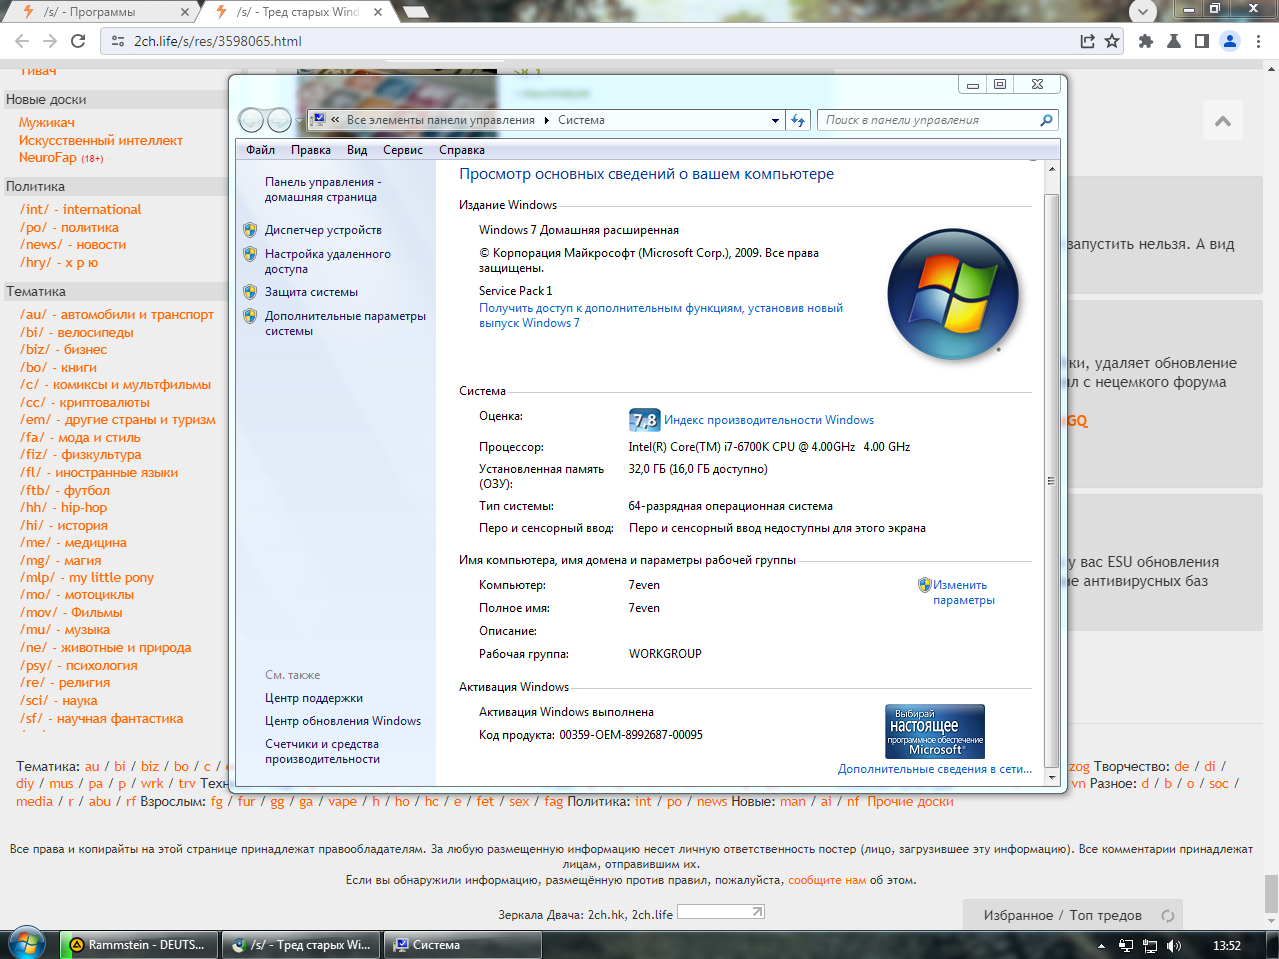Click the Windows 7 upgrade access link
The image size is (1279, 959).
661,315
